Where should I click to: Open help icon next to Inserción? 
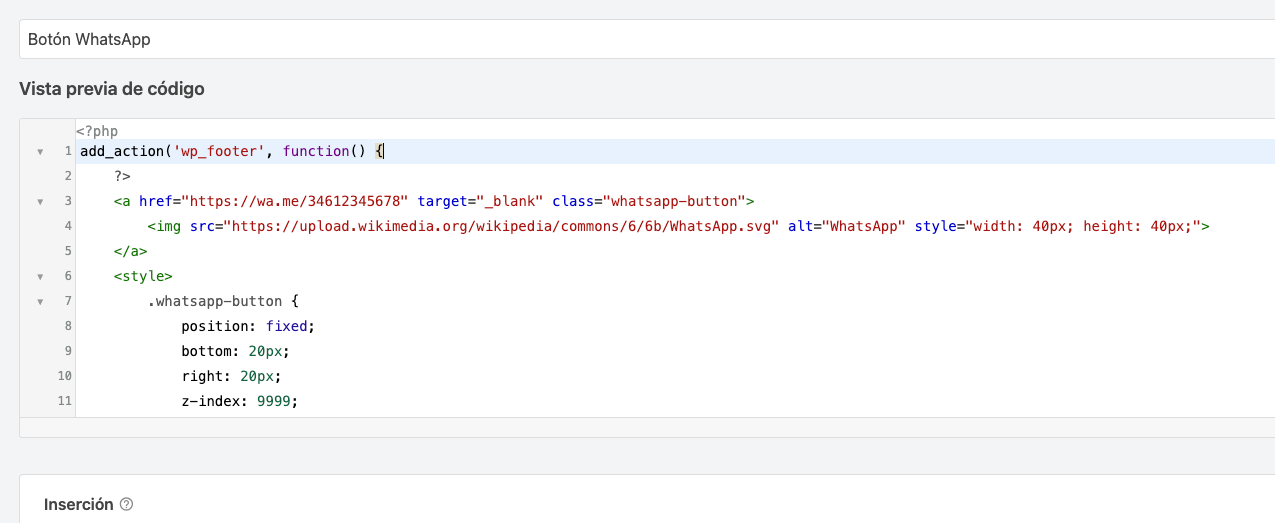coord(126,505)
